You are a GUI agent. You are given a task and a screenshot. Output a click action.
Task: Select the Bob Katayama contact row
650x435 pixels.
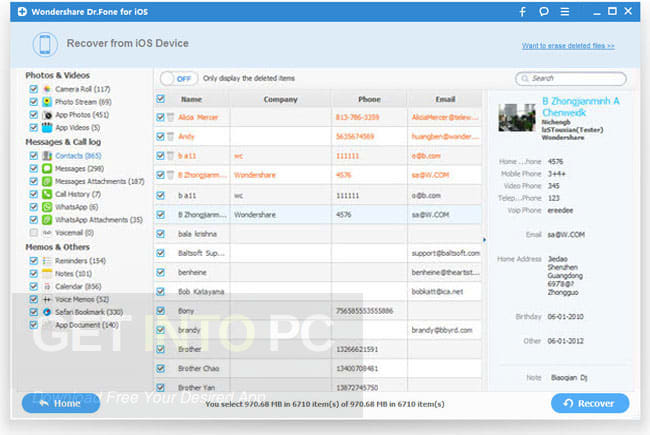[318, 292]
